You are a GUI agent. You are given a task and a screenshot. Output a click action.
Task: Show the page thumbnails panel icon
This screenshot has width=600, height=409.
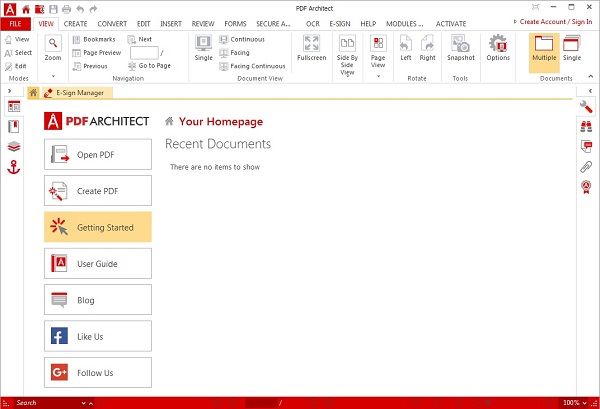(14, 107)
